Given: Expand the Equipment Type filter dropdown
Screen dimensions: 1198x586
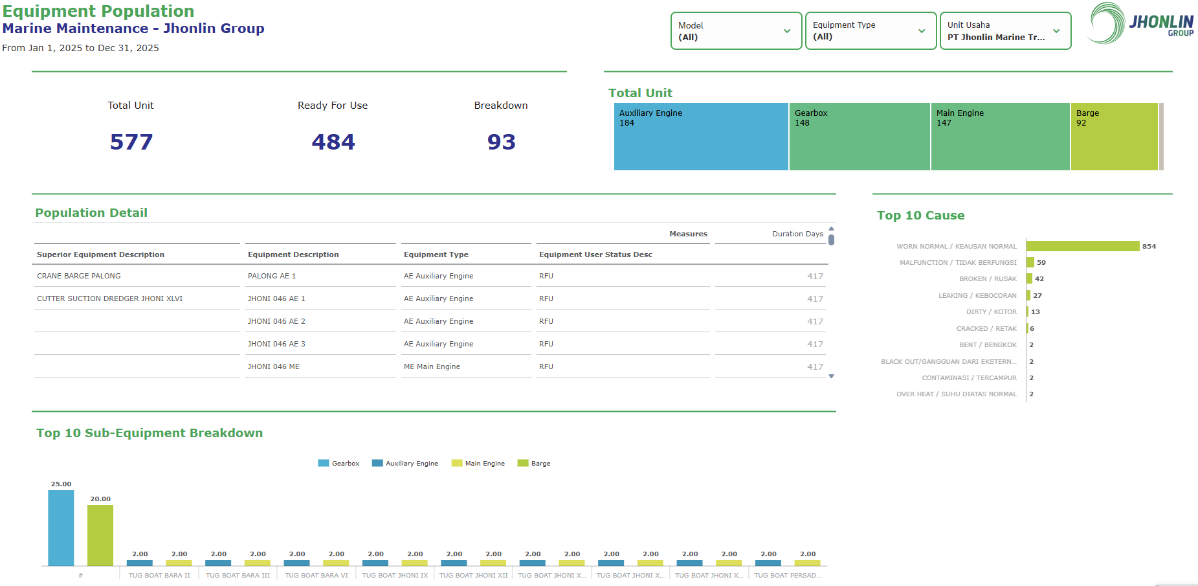Looking at the screenshot, I should coord(870,31).
